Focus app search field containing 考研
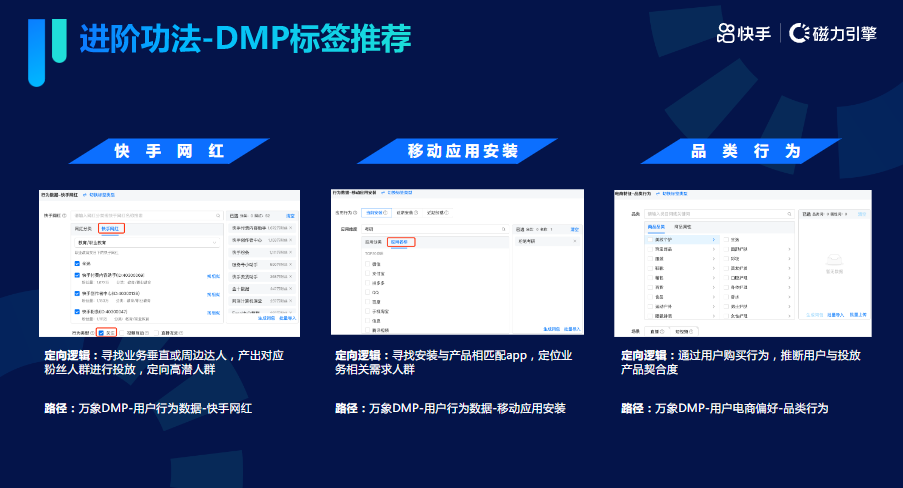 point(435,229)
